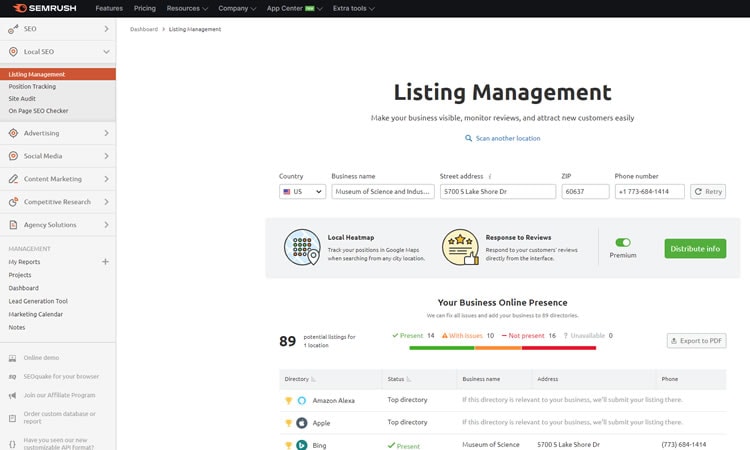The image size is (750, 450).
Task: Open the Company menu
Action: click(237, 8)
